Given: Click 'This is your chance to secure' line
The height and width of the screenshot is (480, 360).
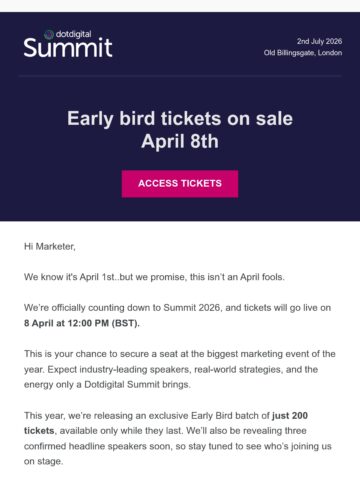Looking at the screenshot, I should (180, 354).
